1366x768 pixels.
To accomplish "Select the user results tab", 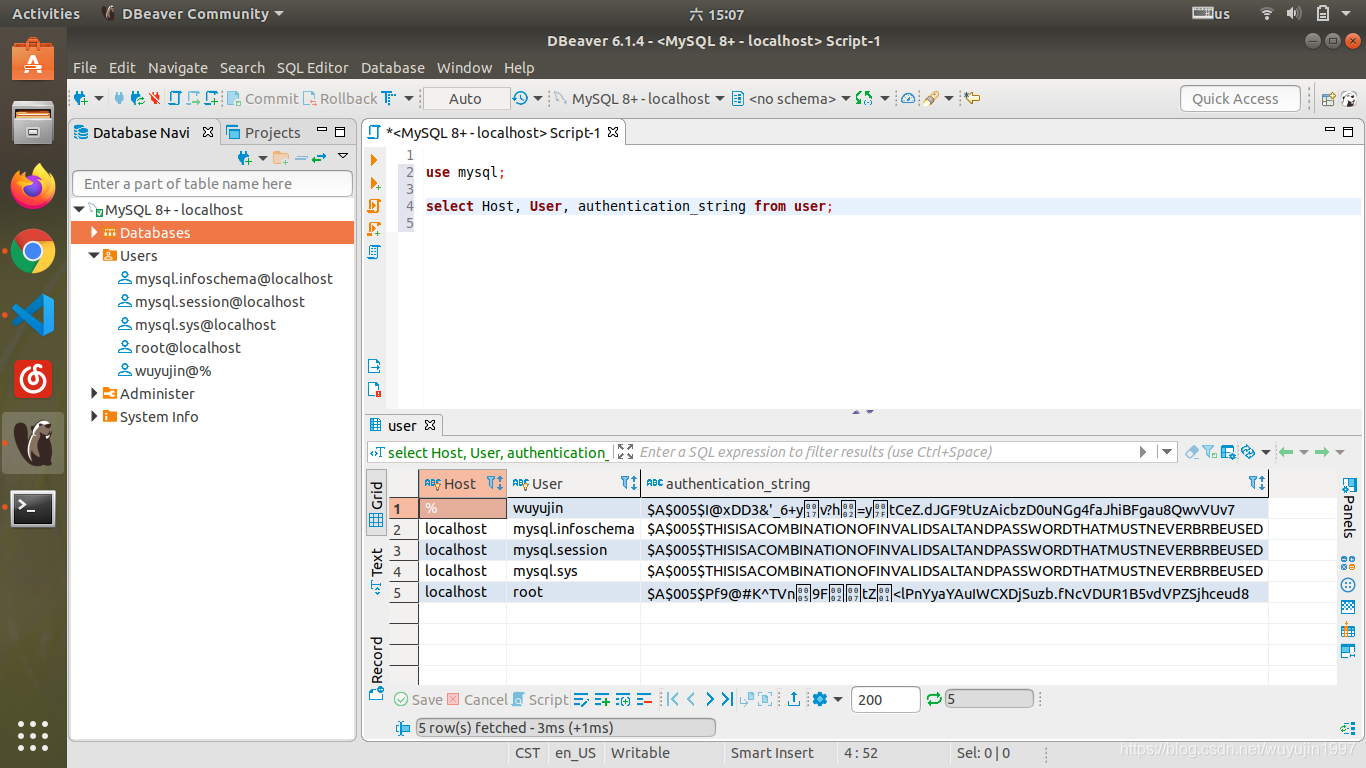I will pyautogui.click(x=402, y=425).
